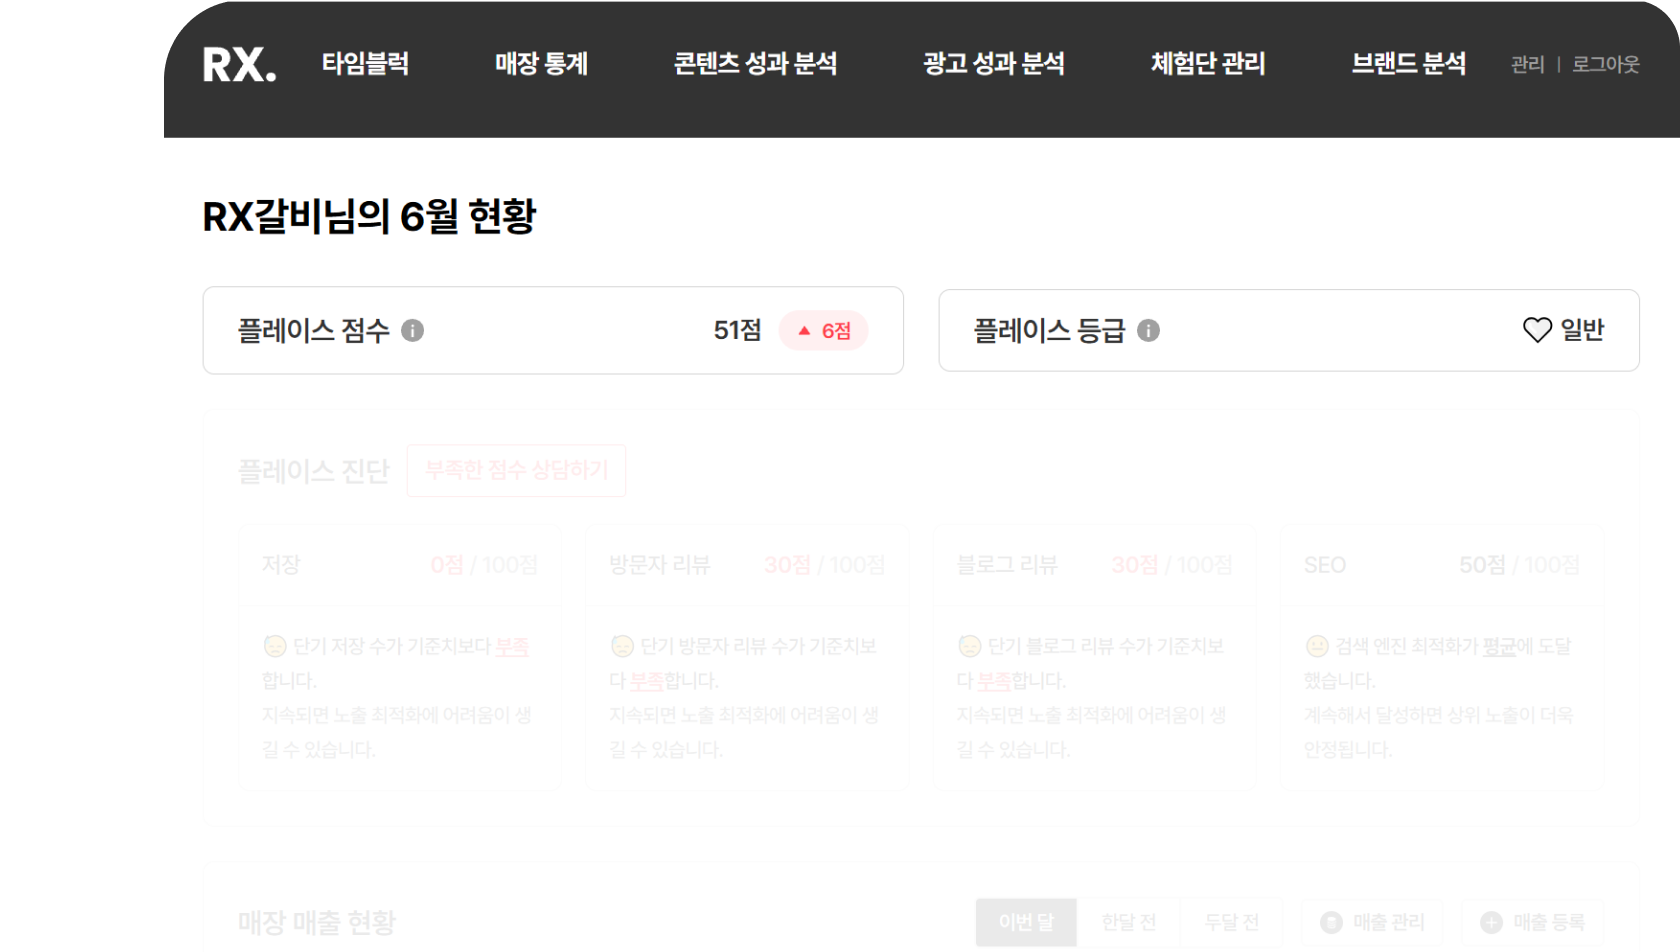The width and height of the screenshot is (1680, 952).
Task: Click the info icon beside 플레이스 등급
Action: [1148, 331]
